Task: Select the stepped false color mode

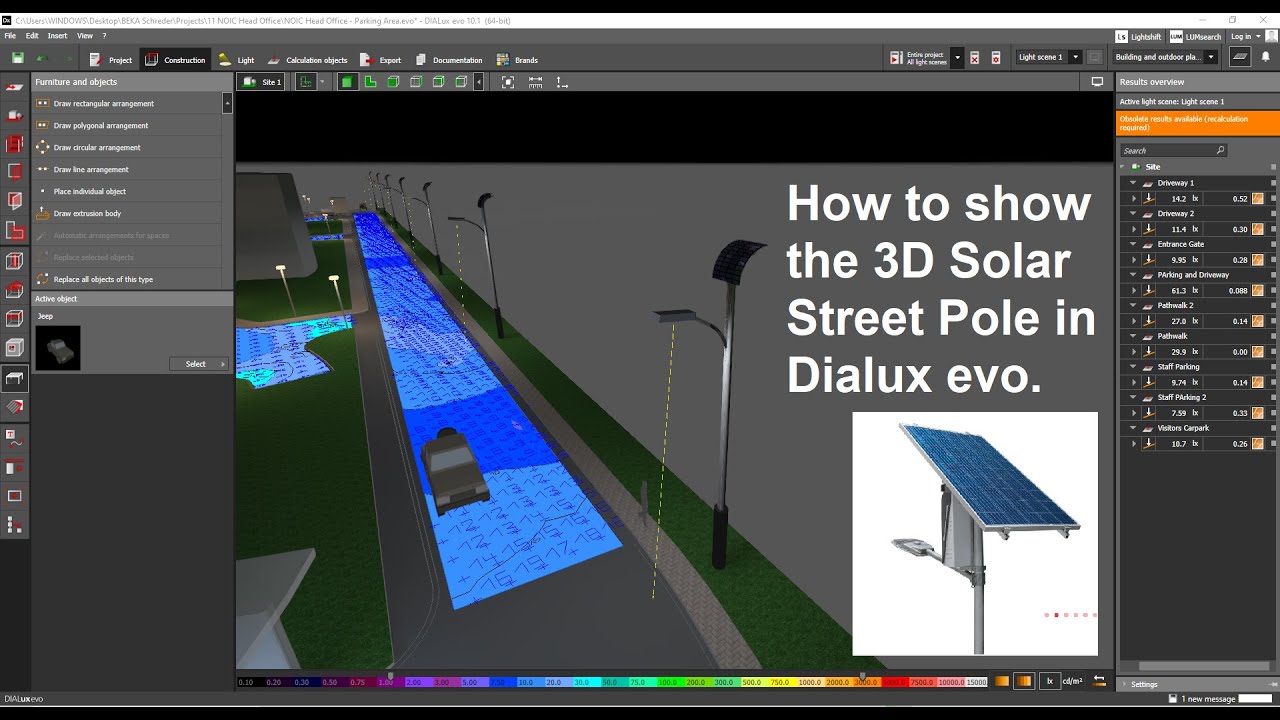Action: pos(1024,681)
